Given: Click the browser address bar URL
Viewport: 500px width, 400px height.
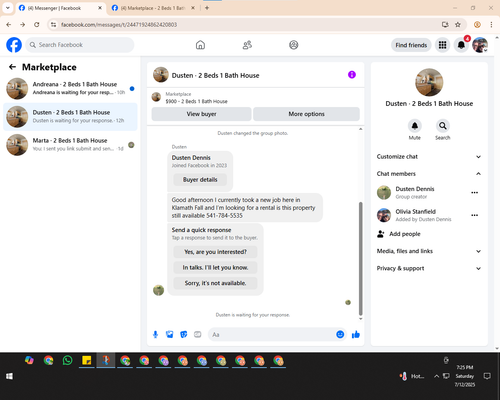Looking at the screenshot, I should pos(119,25).
